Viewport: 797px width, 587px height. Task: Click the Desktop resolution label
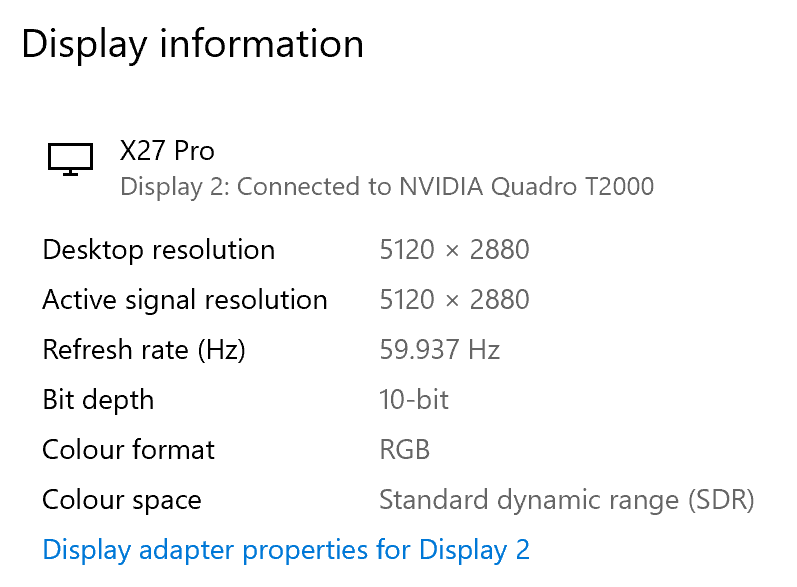click(158, 250)
